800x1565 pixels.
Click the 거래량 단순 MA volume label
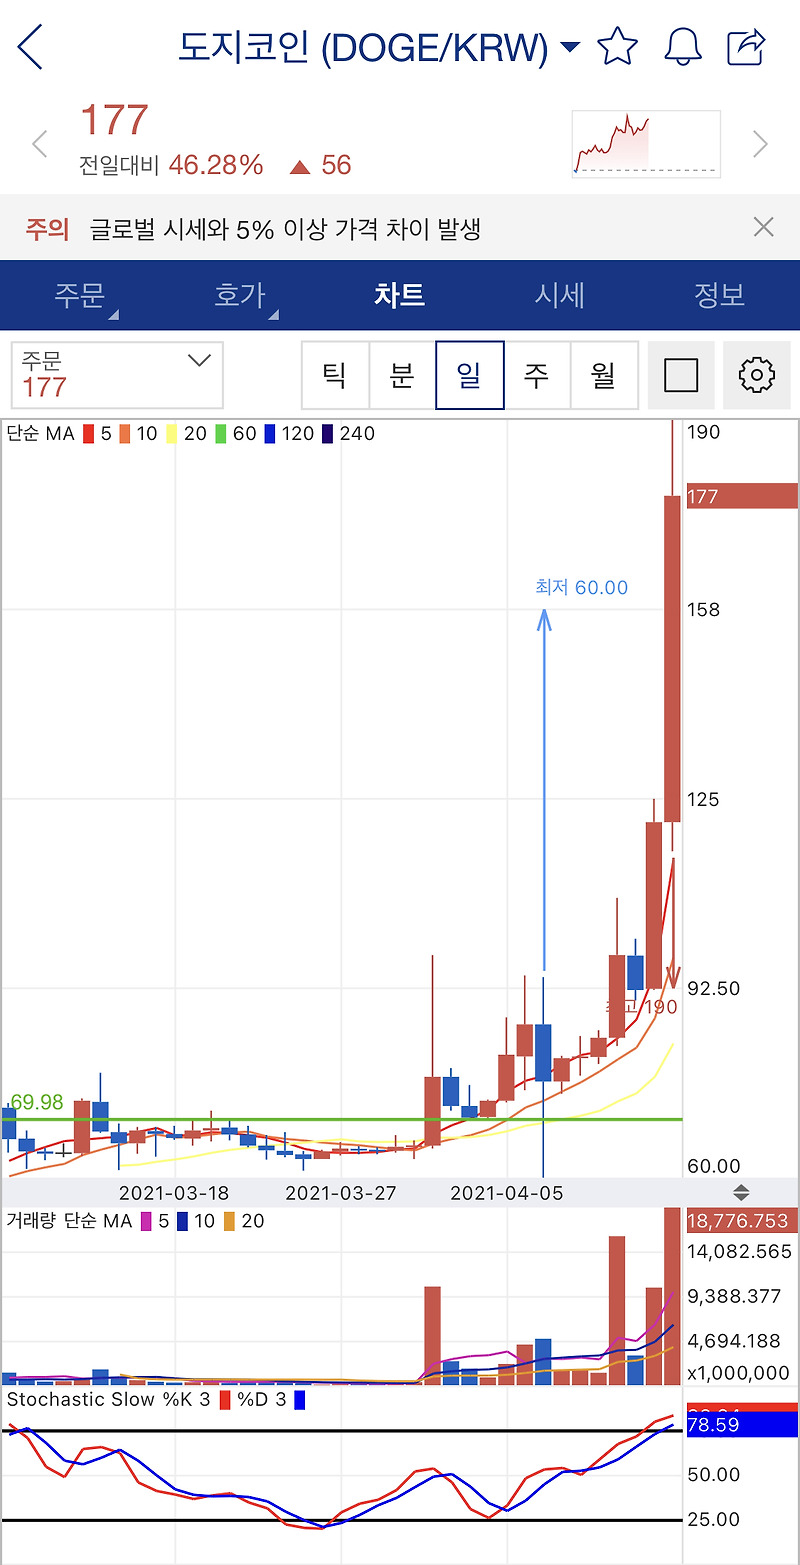tap(69, 1221)
